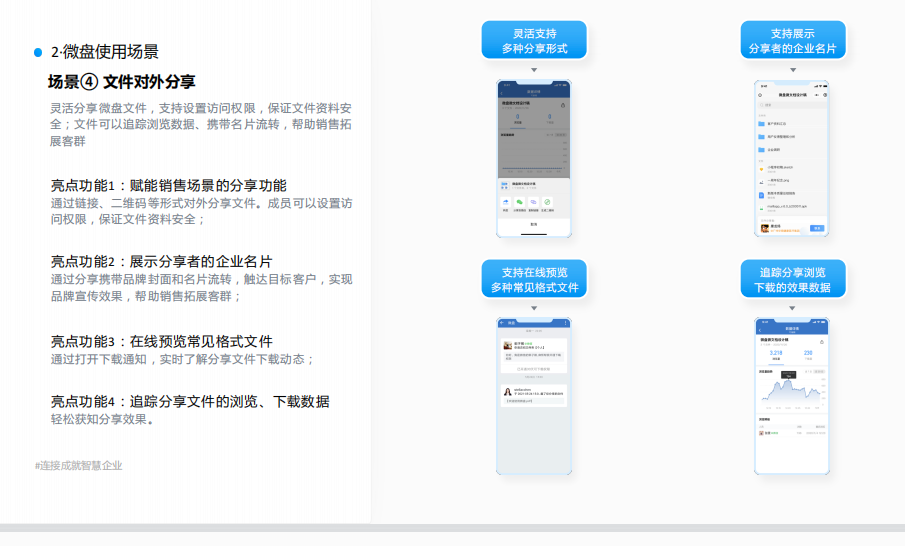Click the 灵活支持多种分享形式 blue label button
The height and width of the screenshot is (546, 905).
pos(534,41)
